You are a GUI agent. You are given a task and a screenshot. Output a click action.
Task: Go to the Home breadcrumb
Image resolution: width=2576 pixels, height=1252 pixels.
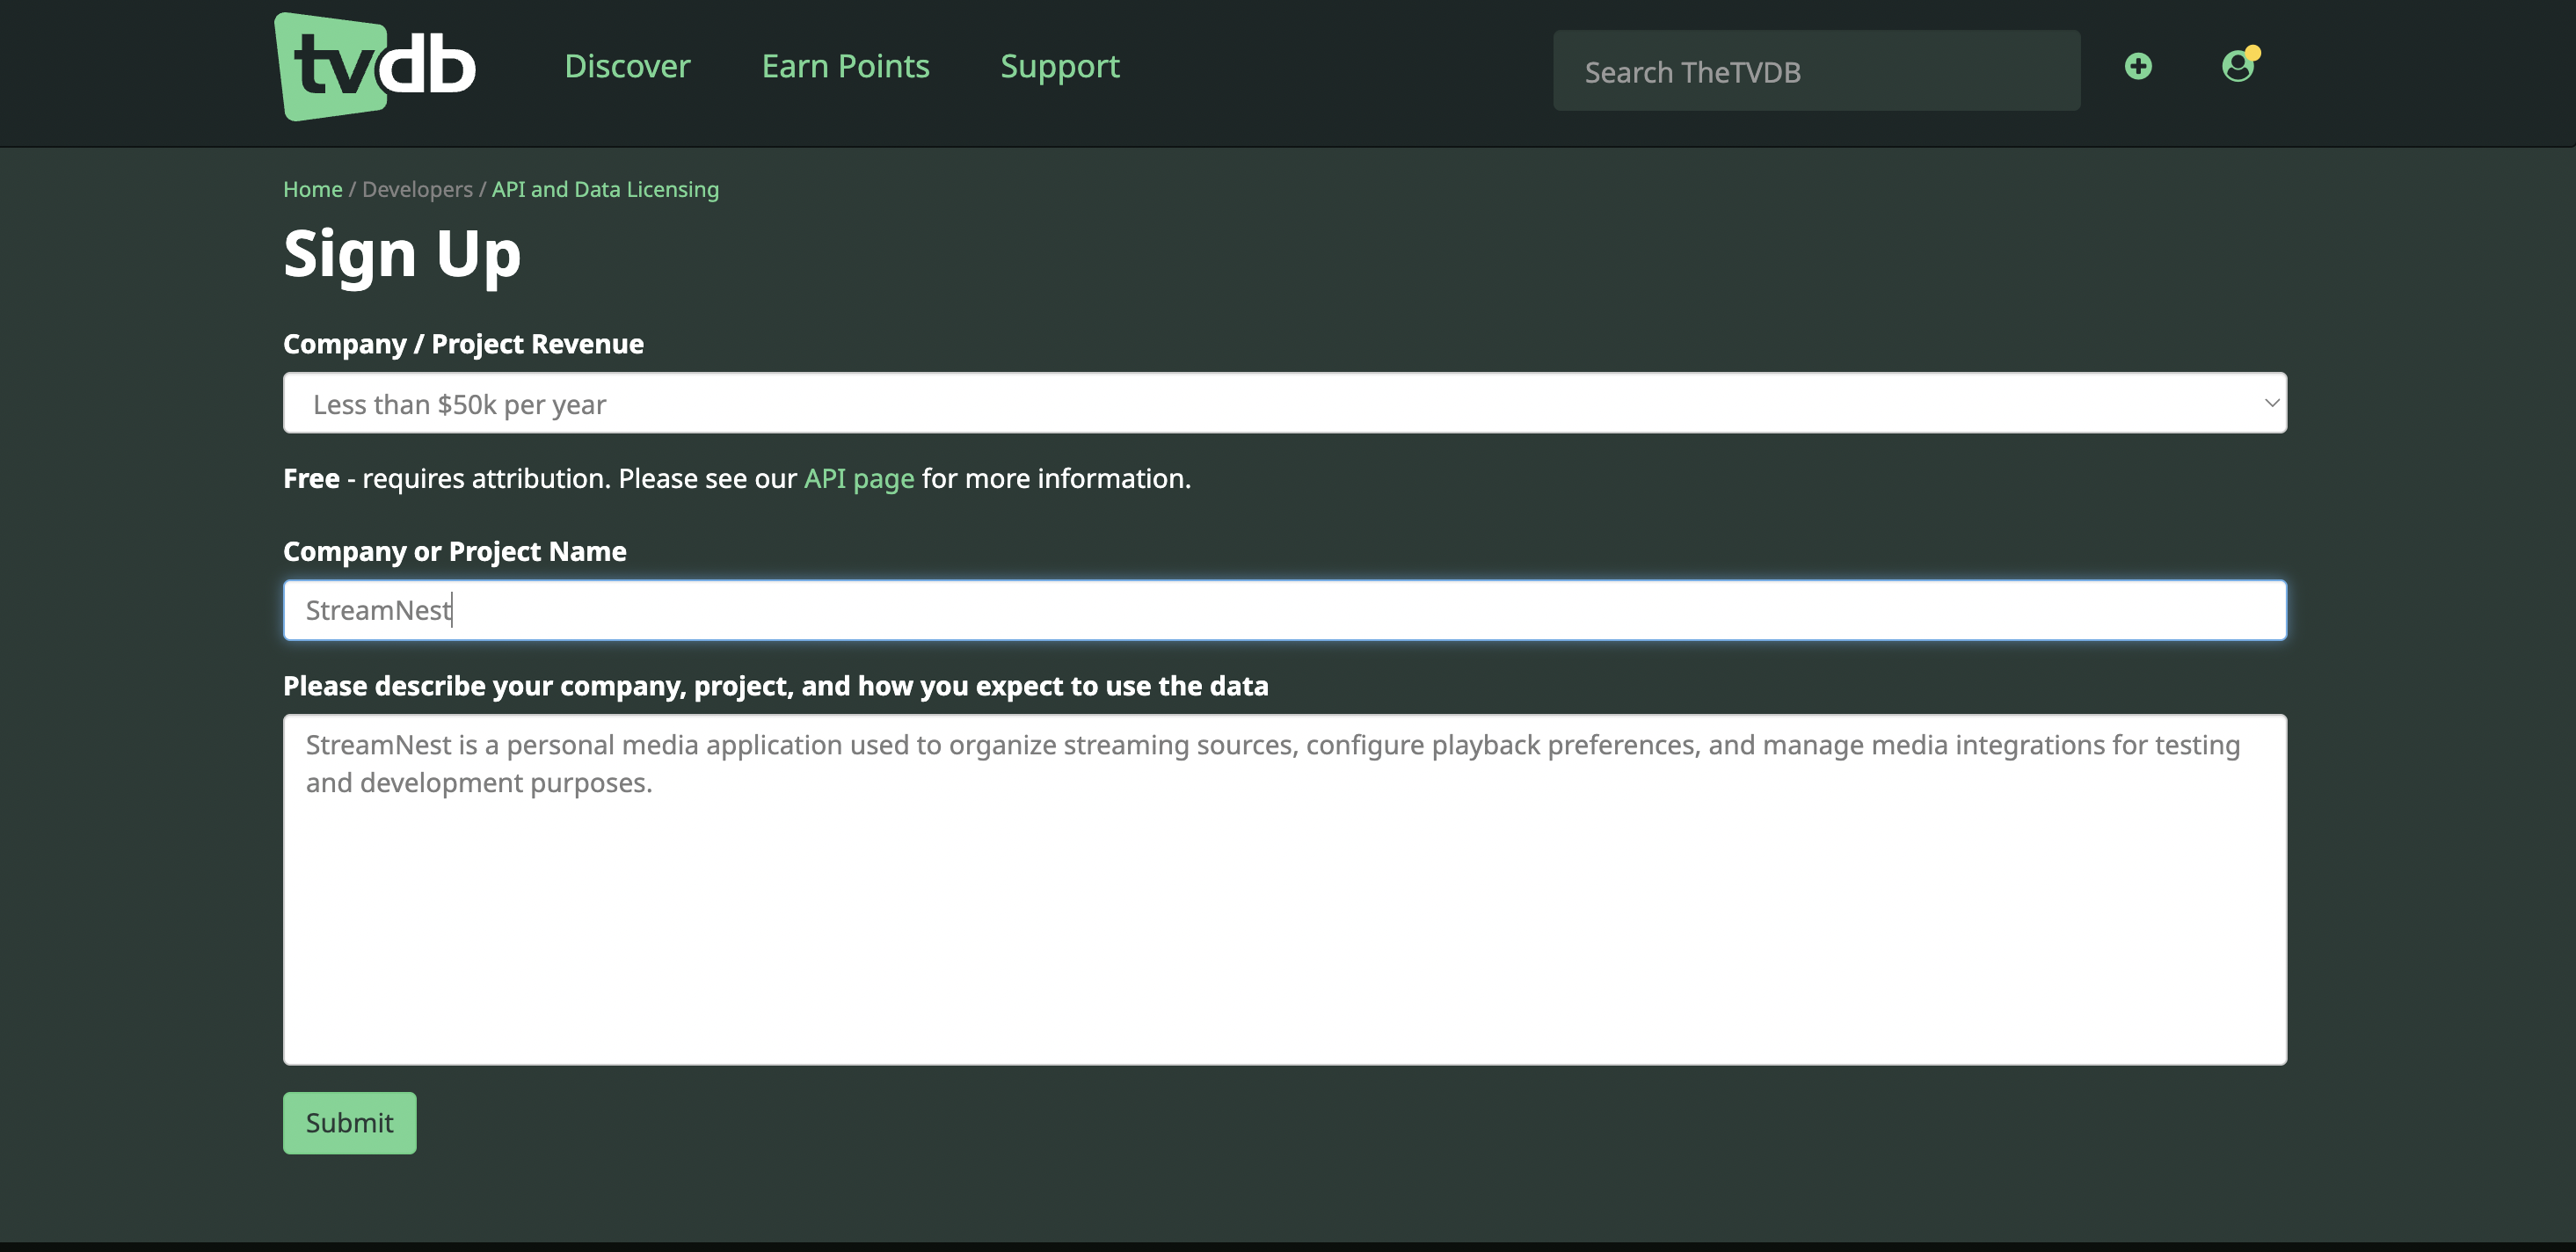(312, 189)
